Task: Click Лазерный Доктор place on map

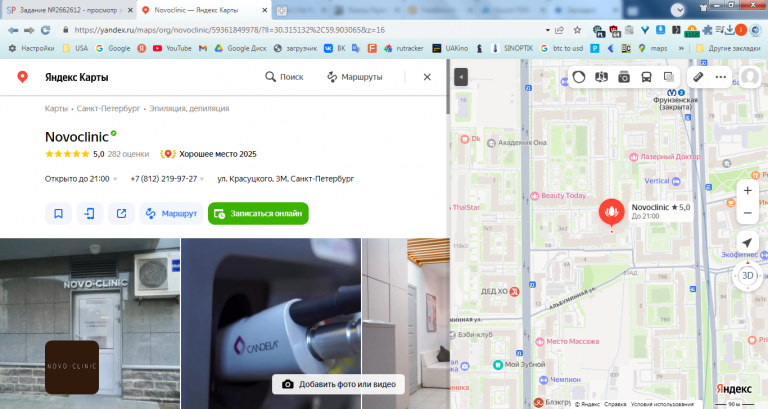Action: (x=665, y=157)
